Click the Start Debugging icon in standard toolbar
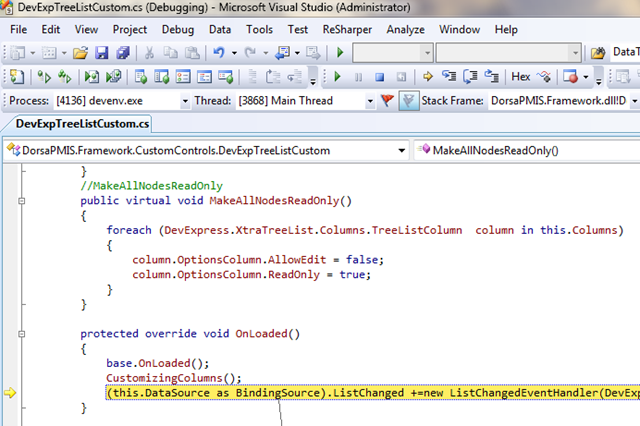Viewport: 640px width, 426px height. pos(340,53)
